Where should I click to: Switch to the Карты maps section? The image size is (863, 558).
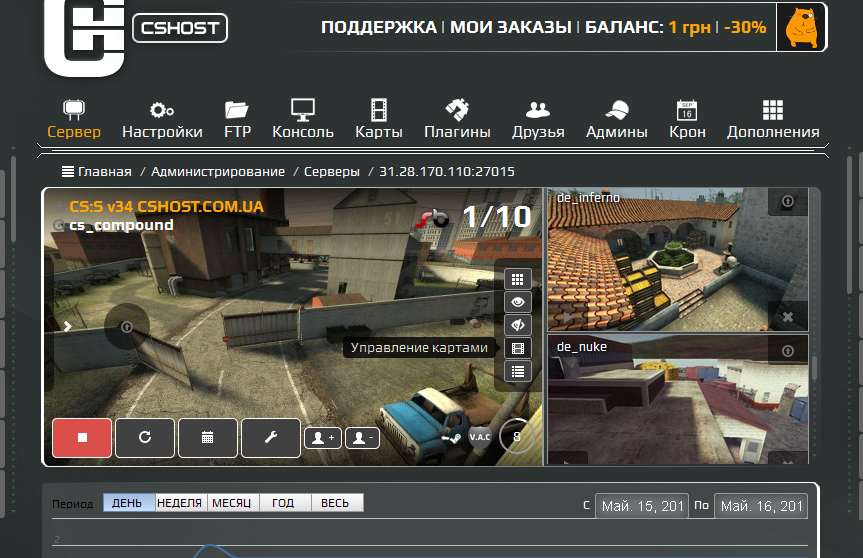pos(379,119)
